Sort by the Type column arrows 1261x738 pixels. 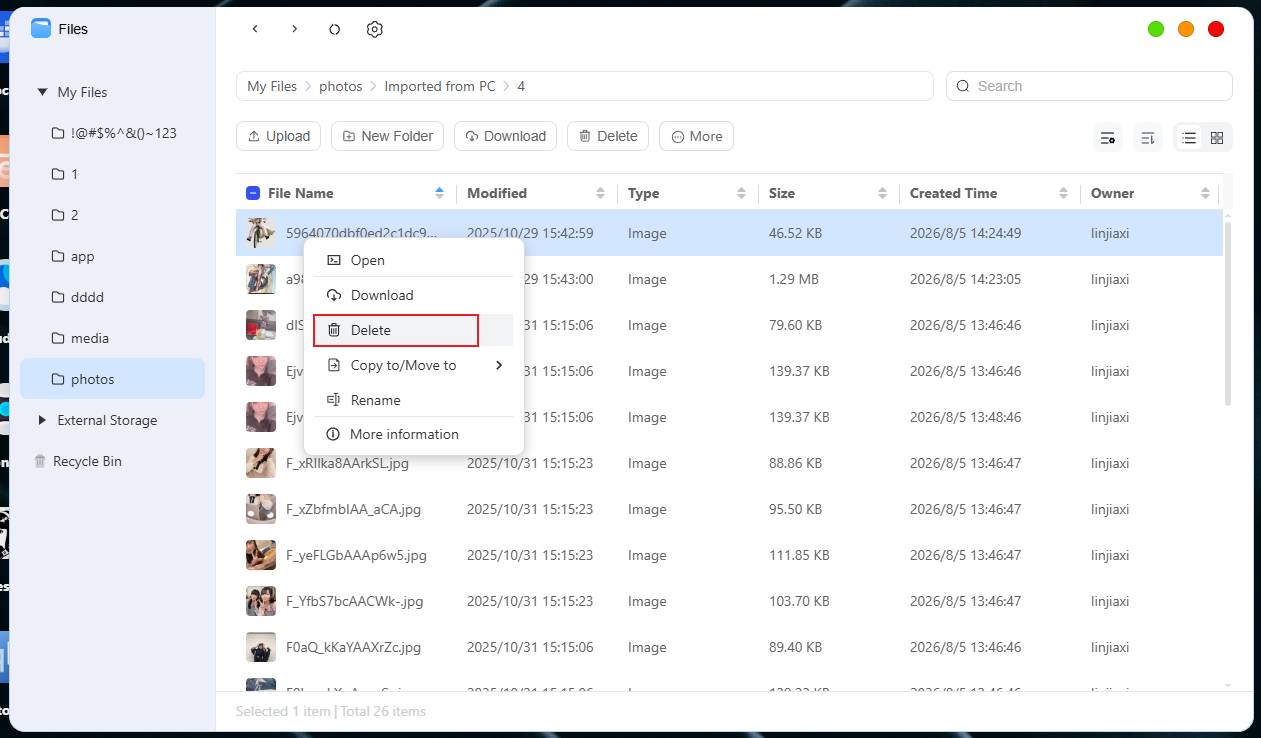(741, 193)
